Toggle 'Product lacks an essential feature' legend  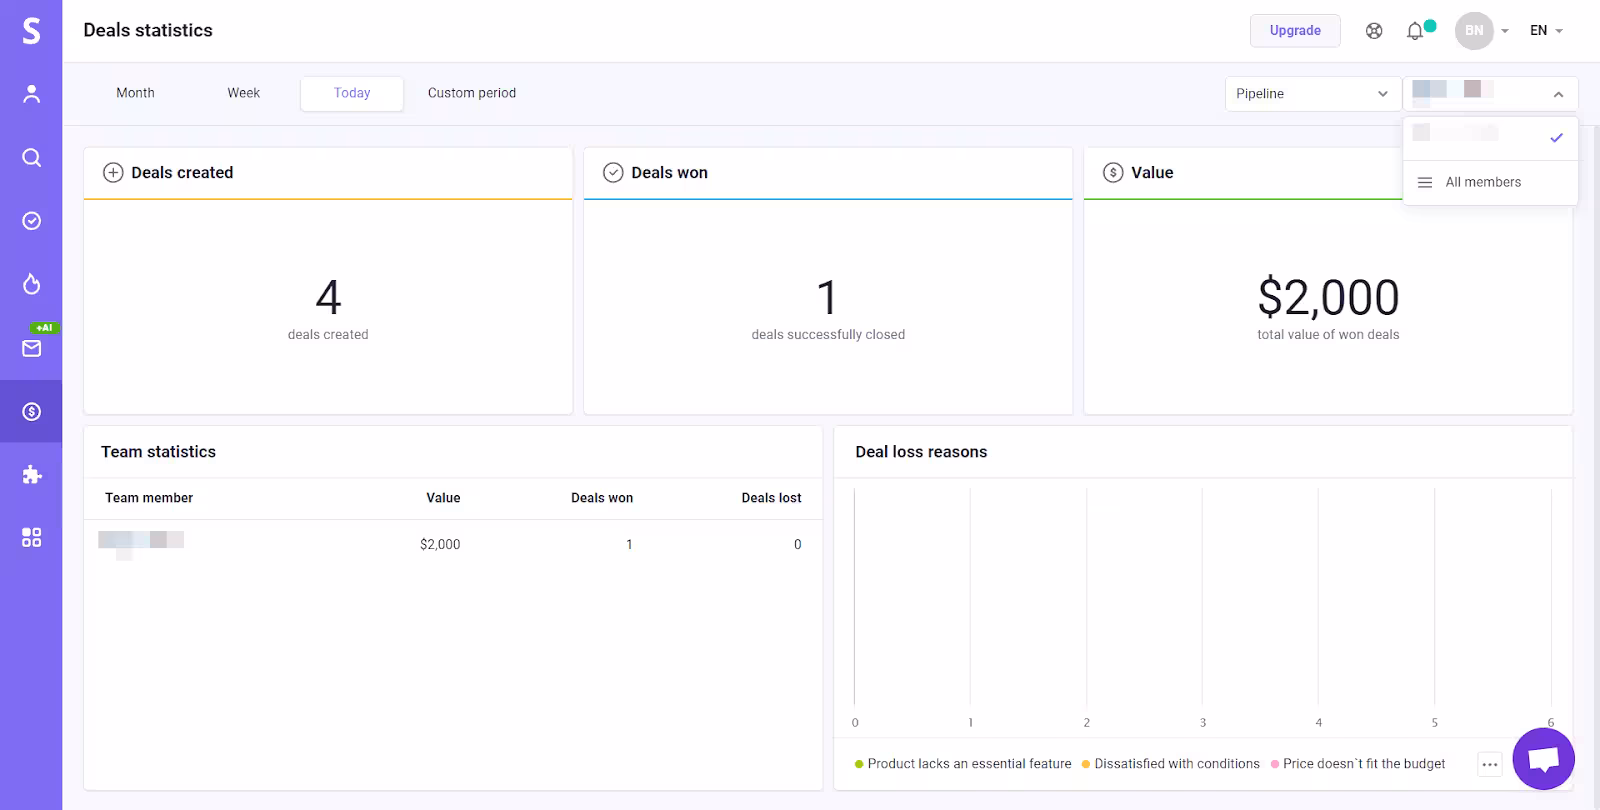click(963, 764)
